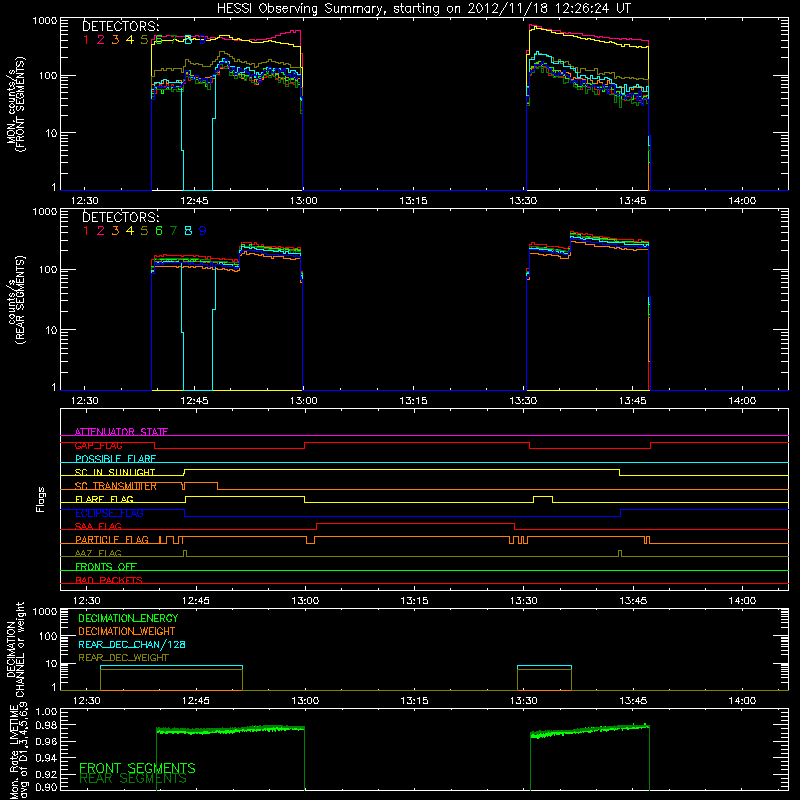
Task: Select detector 4 legend number in rear segments panel
Action: [x=130, y=231]
